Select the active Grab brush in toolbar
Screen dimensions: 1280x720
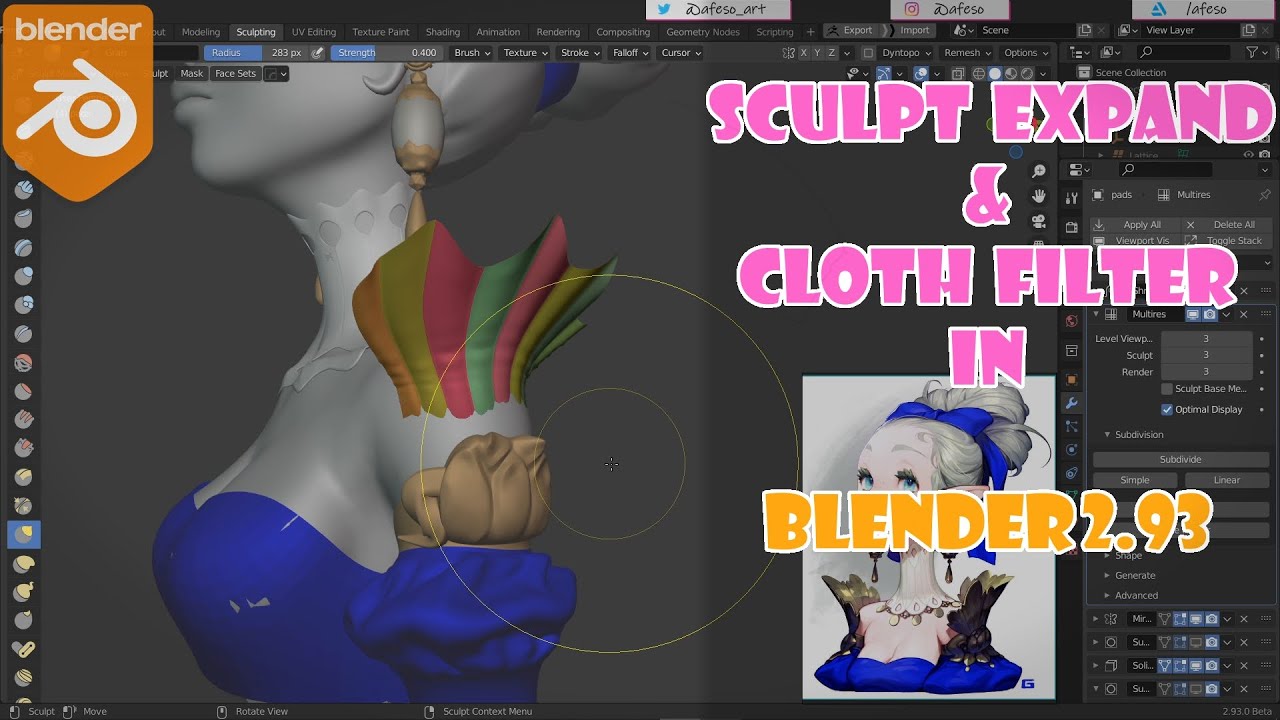23,534
